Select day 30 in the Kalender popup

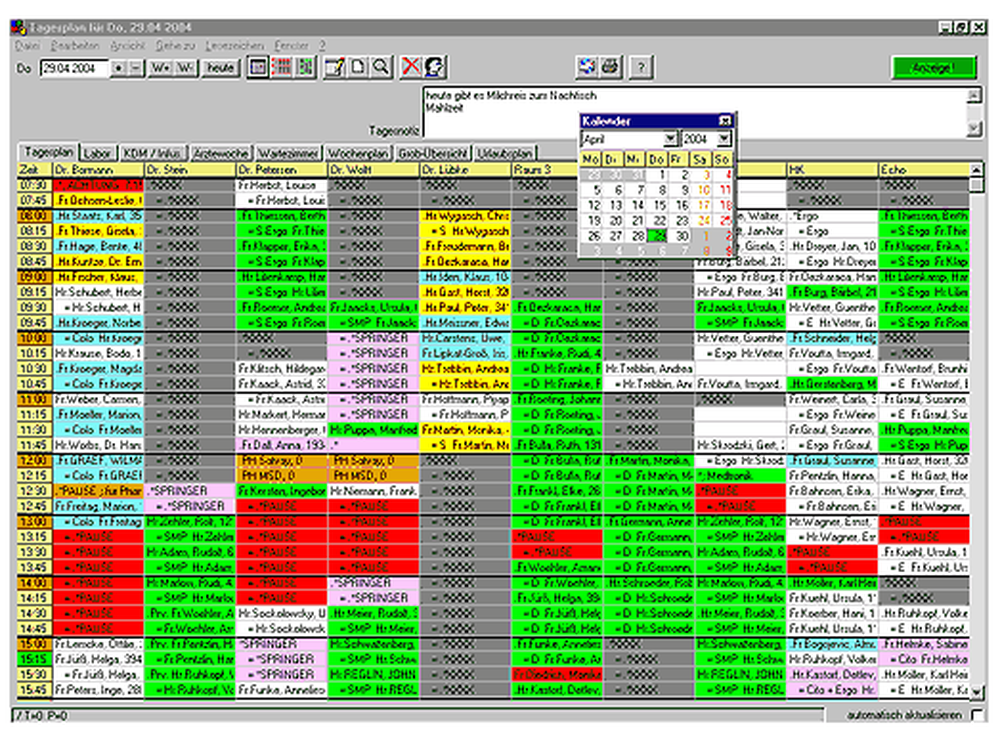click(x=683, y=235)
